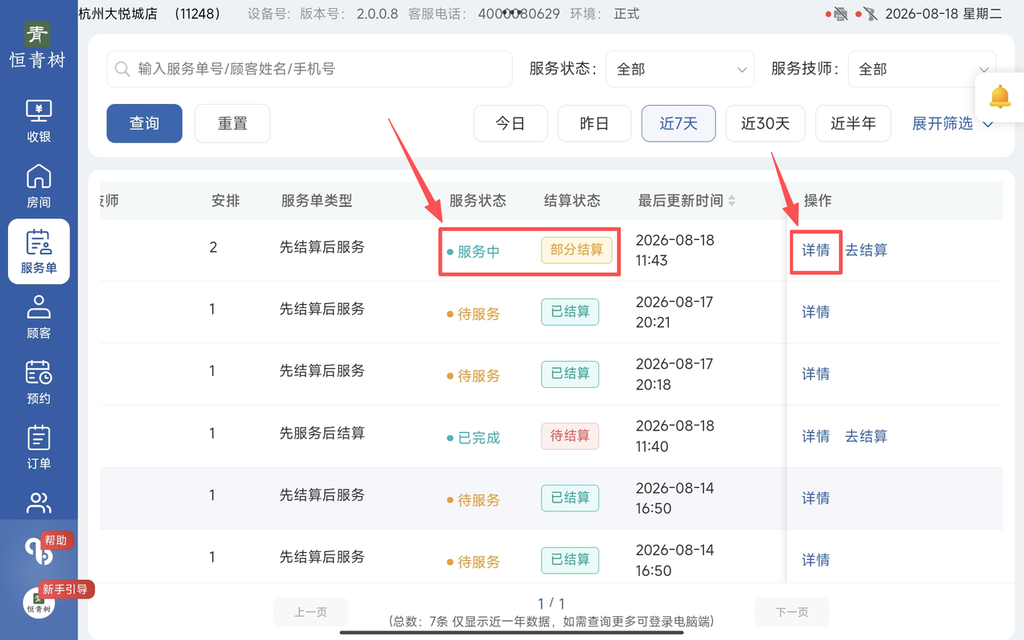Open the 服务状态 dropdown showing 全部
This screenshot has height=640, width=1024.
coord(680,69)
